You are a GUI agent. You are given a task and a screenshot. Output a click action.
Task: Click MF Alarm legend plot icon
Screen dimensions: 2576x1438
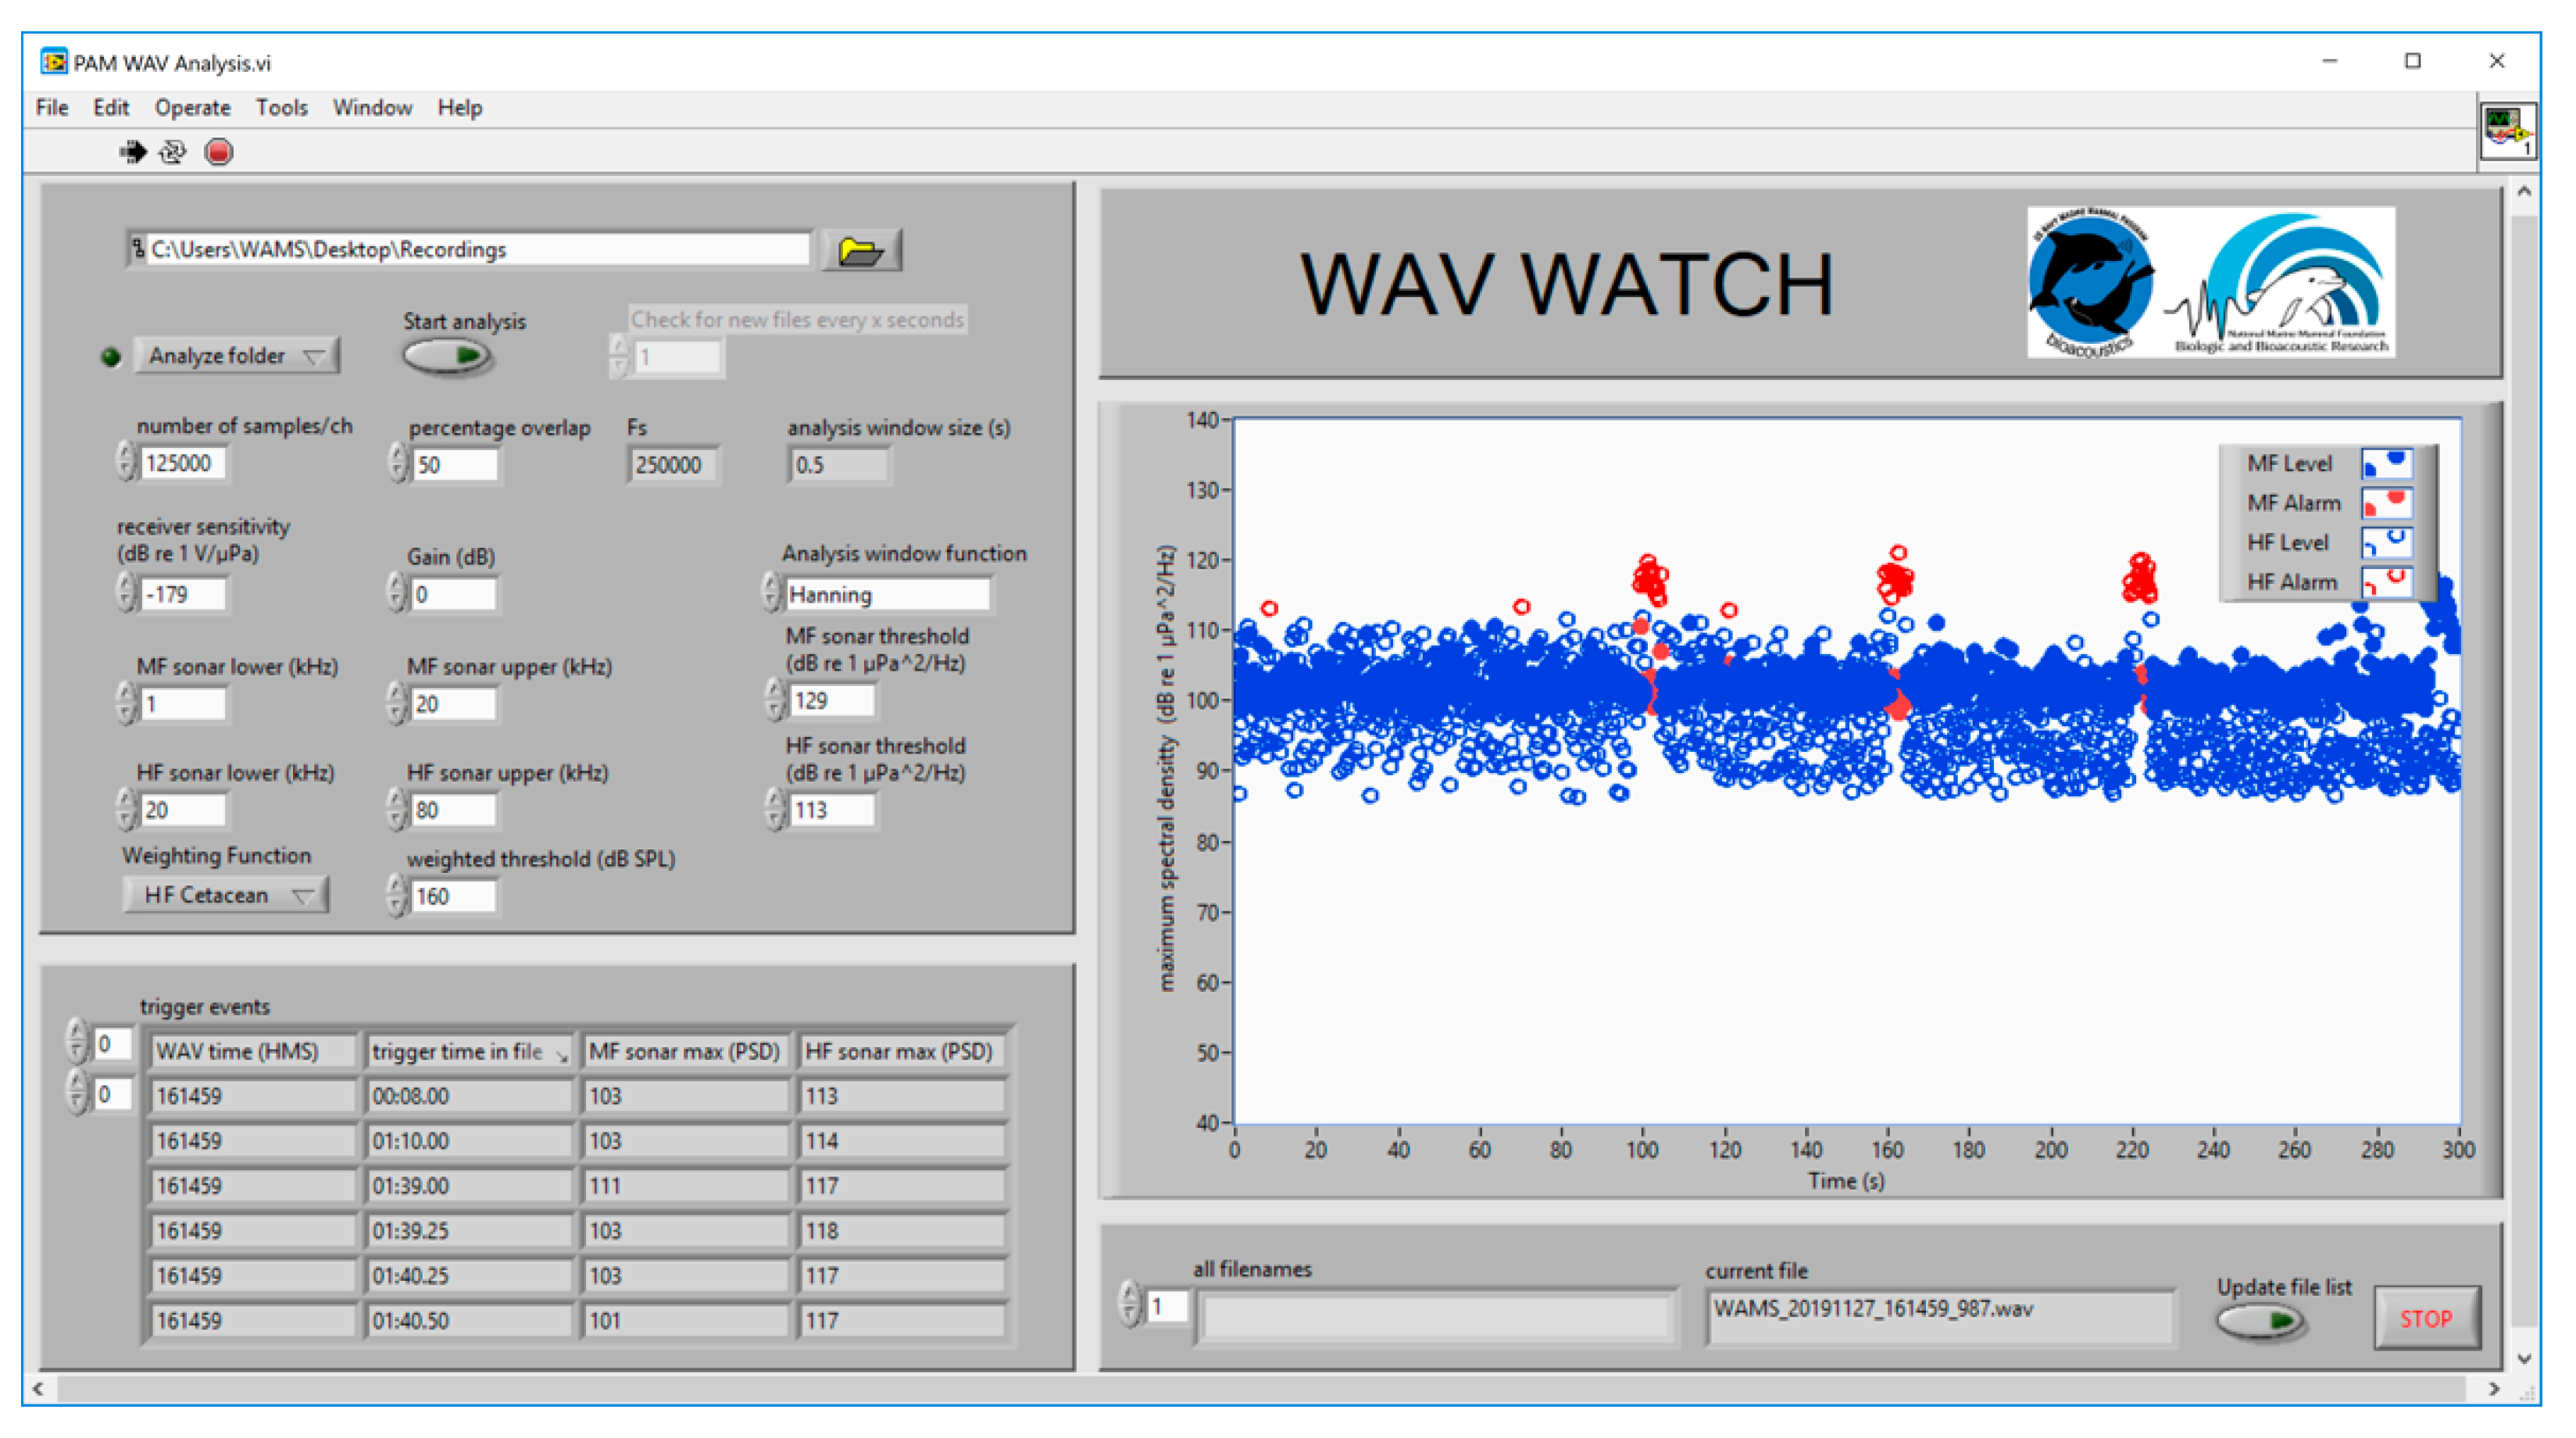click(x=2386, y=502)
